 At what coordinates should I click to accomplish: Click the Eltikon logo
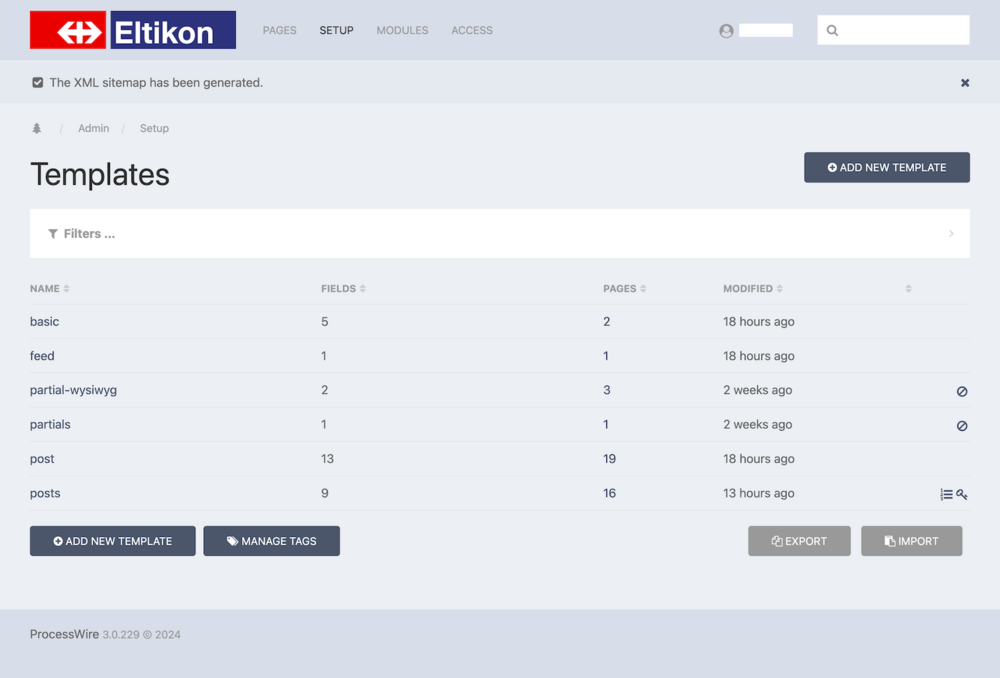[x=133, y=30]
